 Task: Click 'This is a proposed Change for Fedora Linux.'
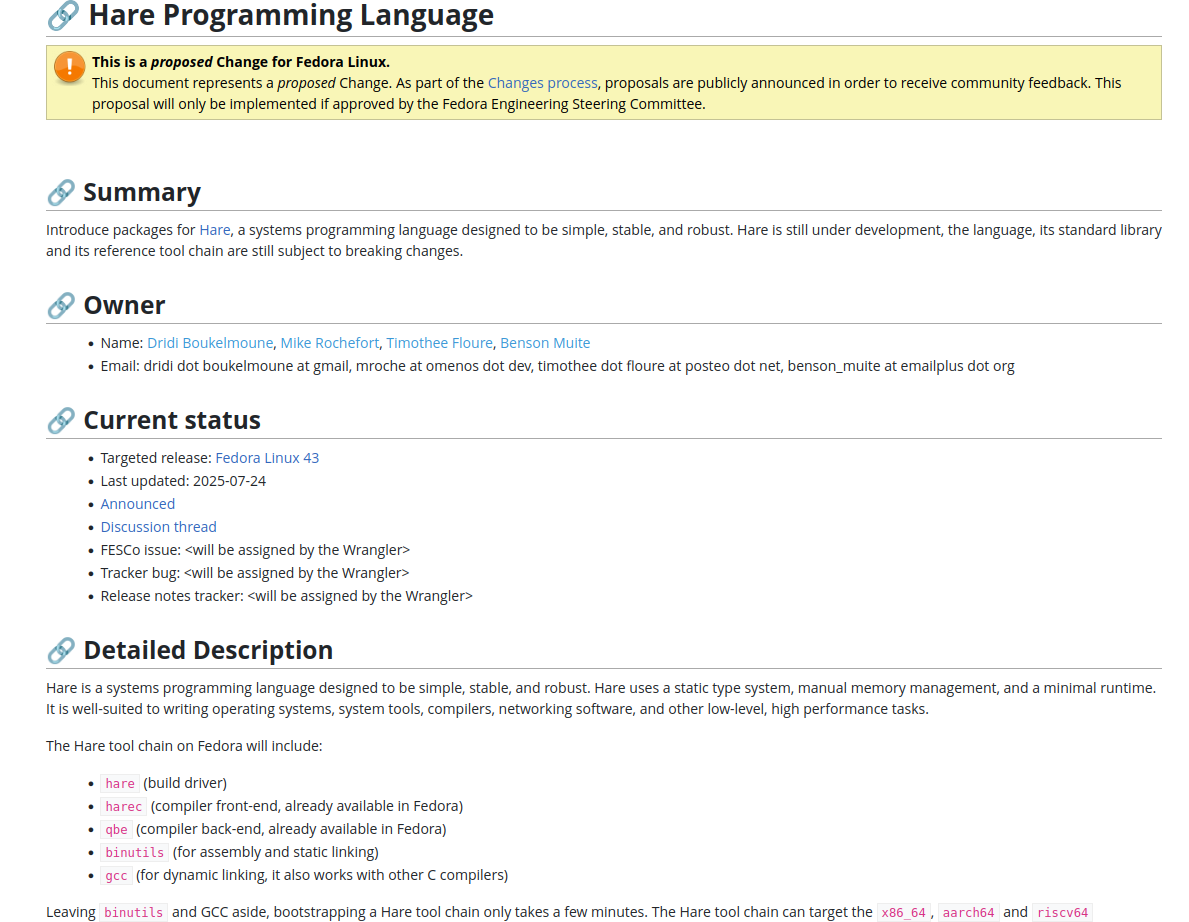241,62
